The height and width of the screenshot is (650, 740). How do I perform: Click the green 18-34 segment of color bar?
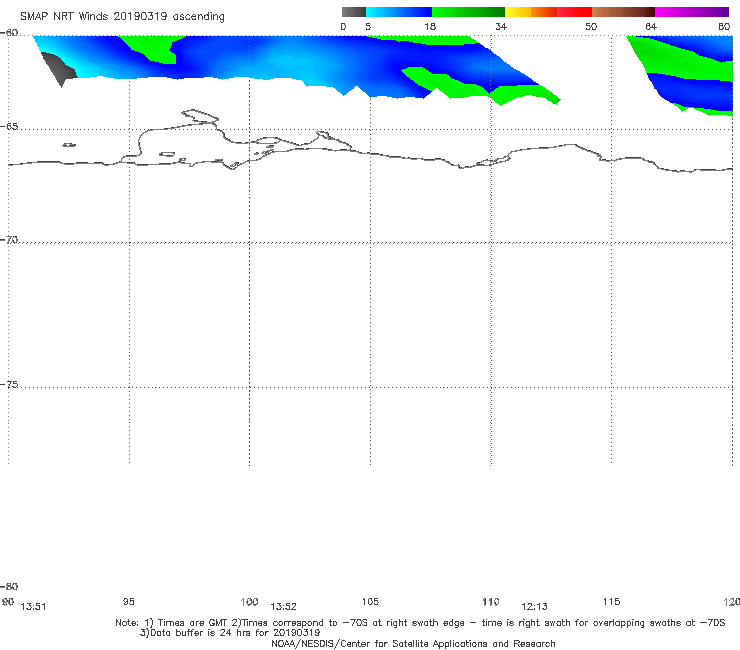(x=469, y=12)
